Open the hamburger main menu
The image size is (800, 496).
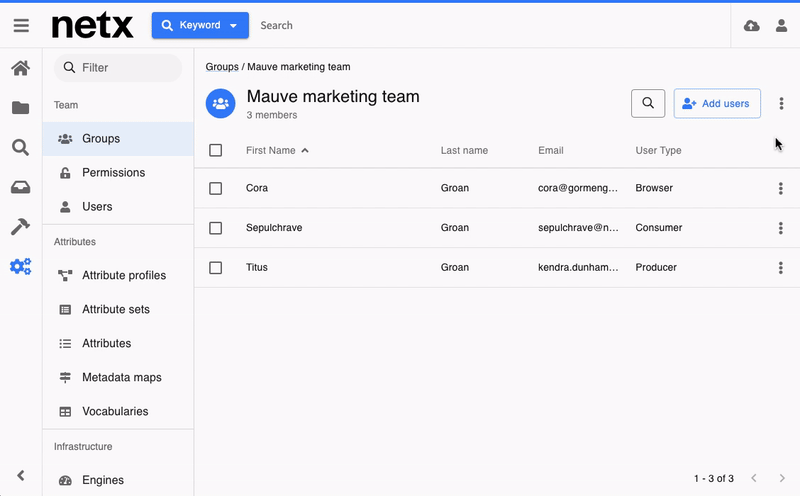[x=21, y=26]
